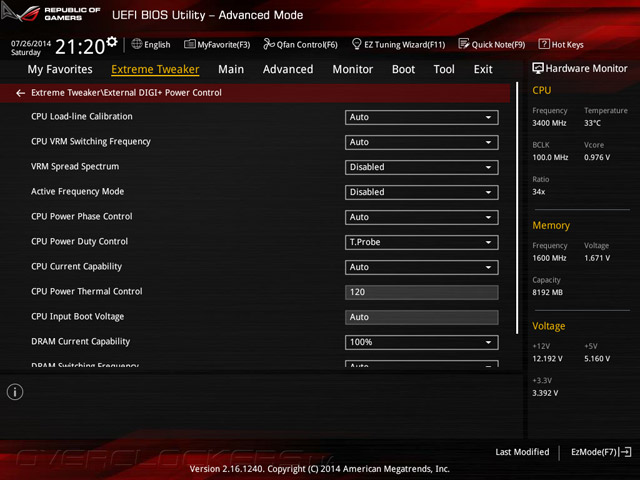The width and height of the screenshot is (640, 480).
Task: Click the info circle icon
Action: click(x=15, y=392)
